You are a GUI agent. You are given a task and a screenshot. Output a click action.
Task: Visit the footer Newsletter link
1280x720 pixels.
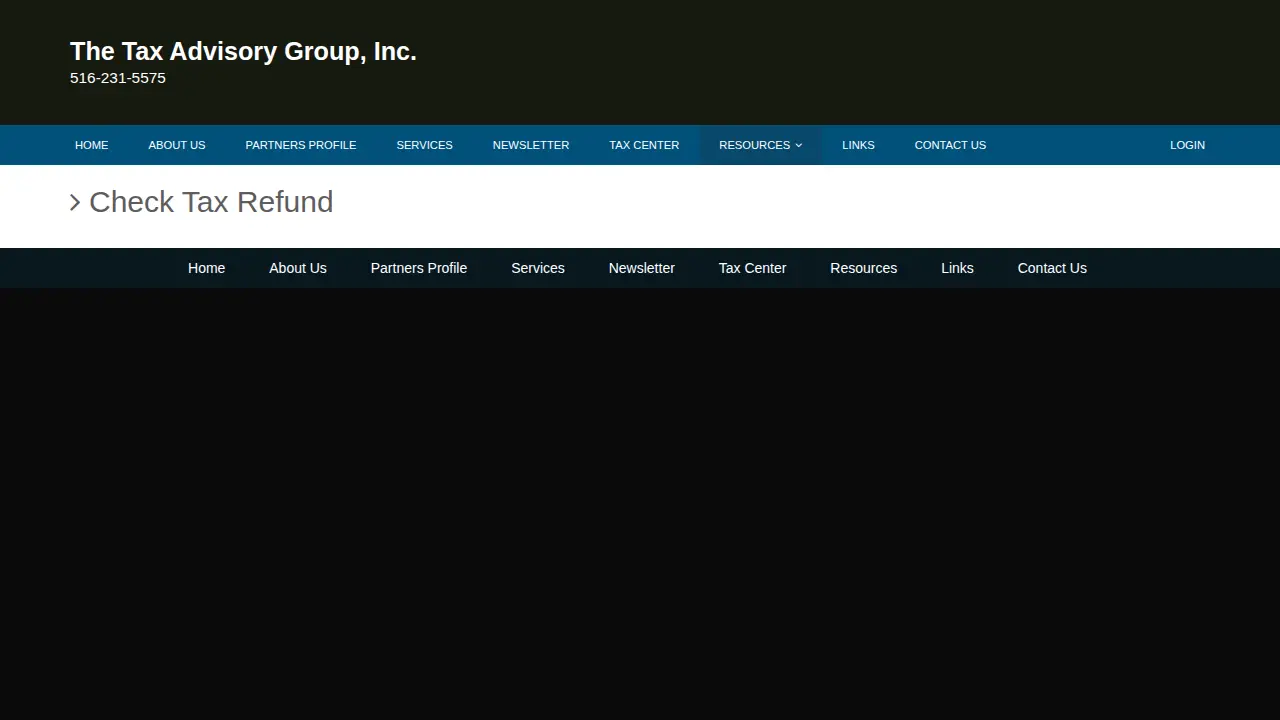642,268
